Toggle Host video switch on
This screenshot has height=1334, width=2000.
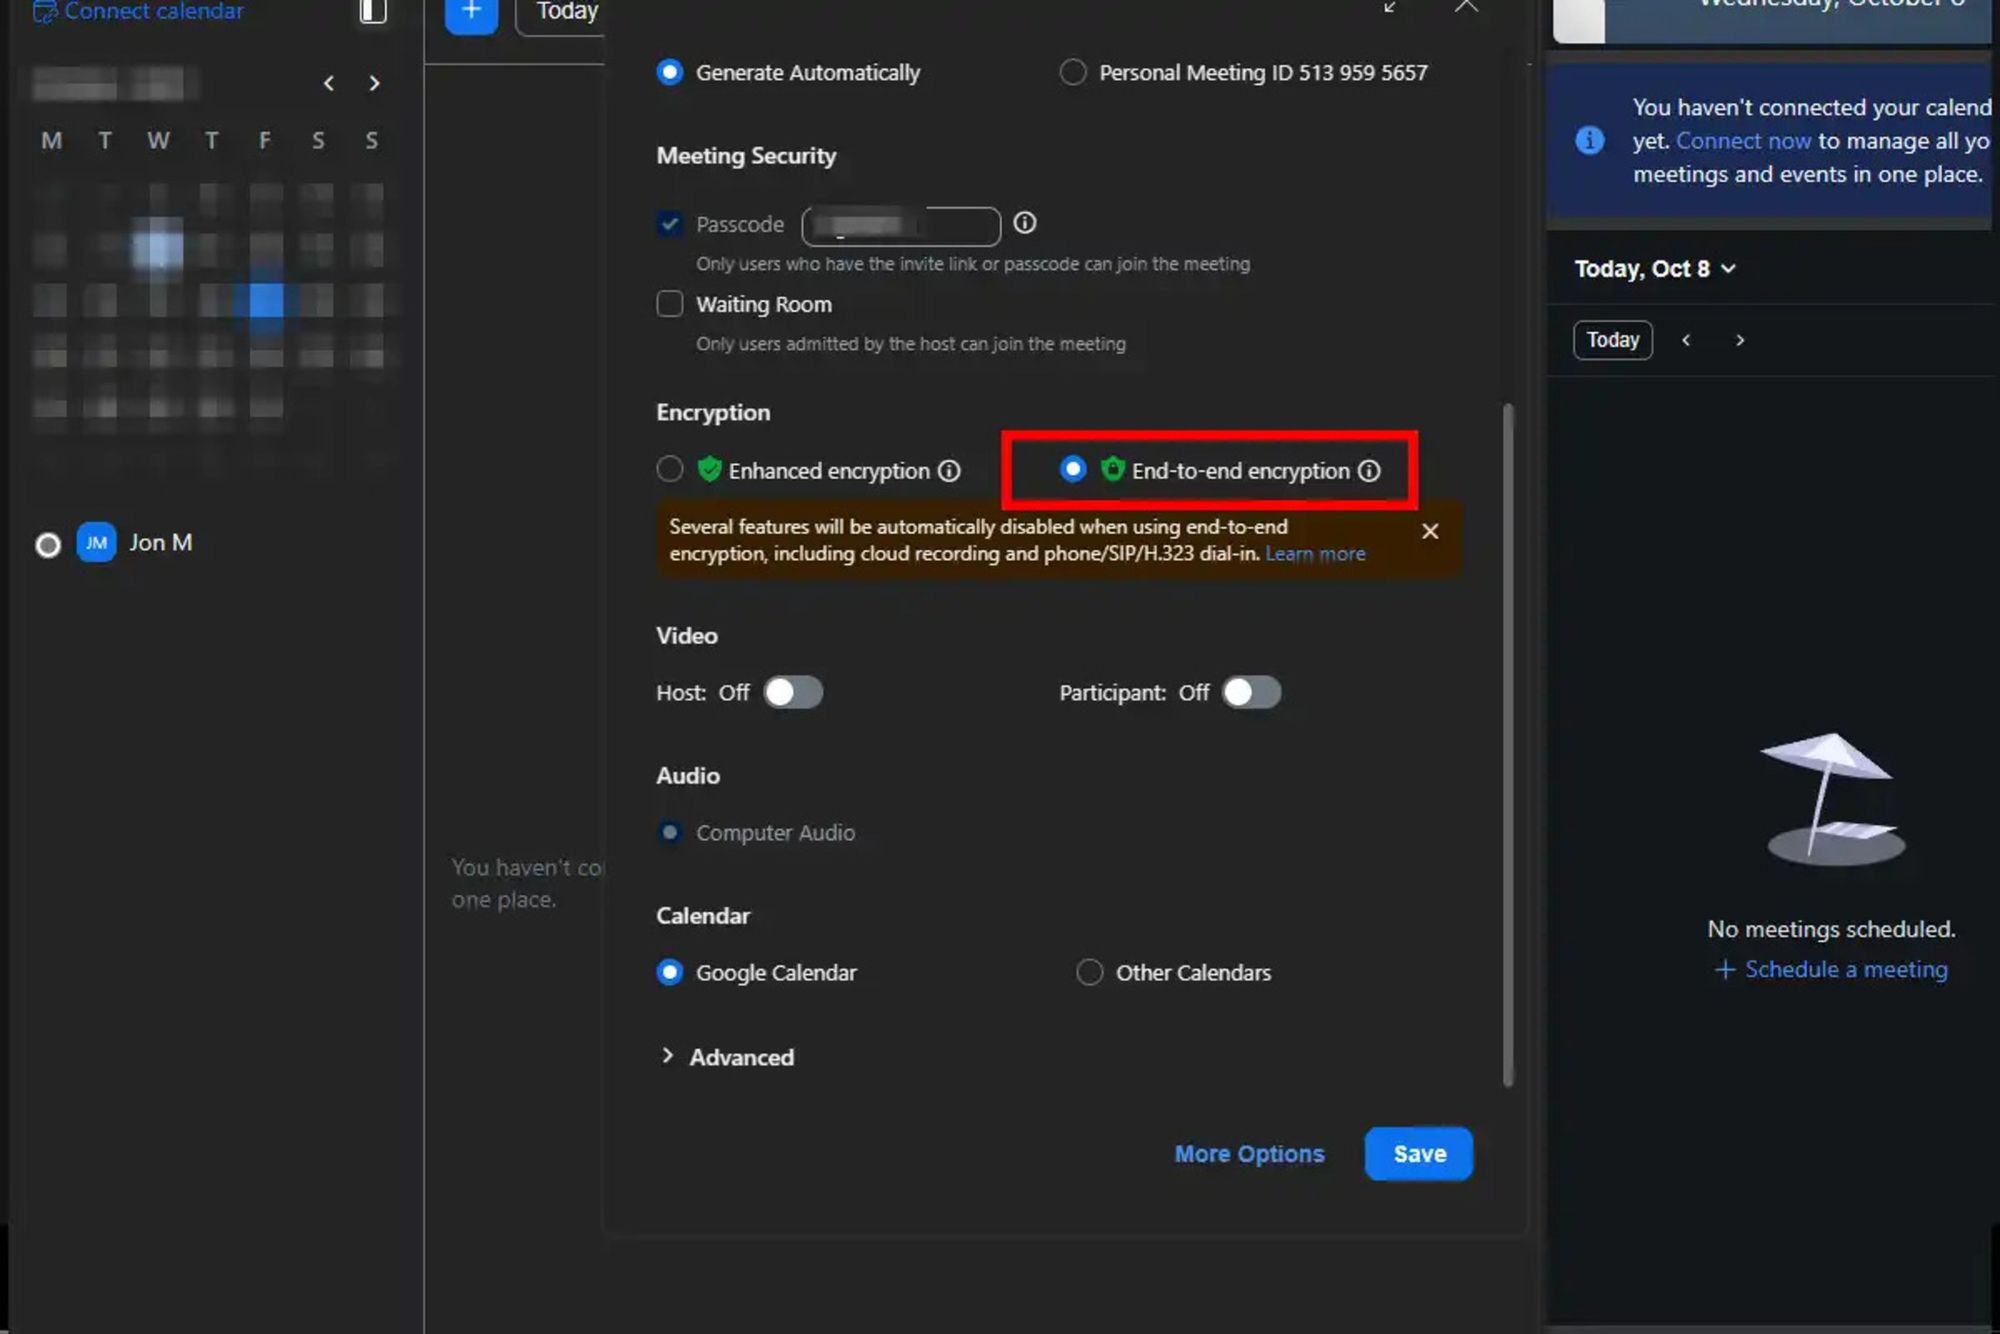tap(793, 692)
